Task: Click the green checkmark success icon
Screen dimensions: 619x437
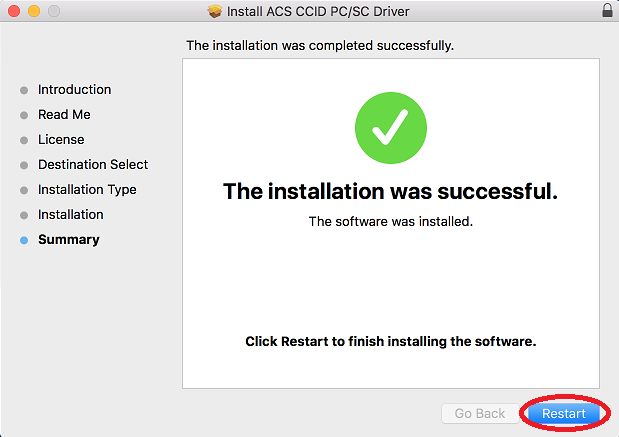Action: click(391, 128)
